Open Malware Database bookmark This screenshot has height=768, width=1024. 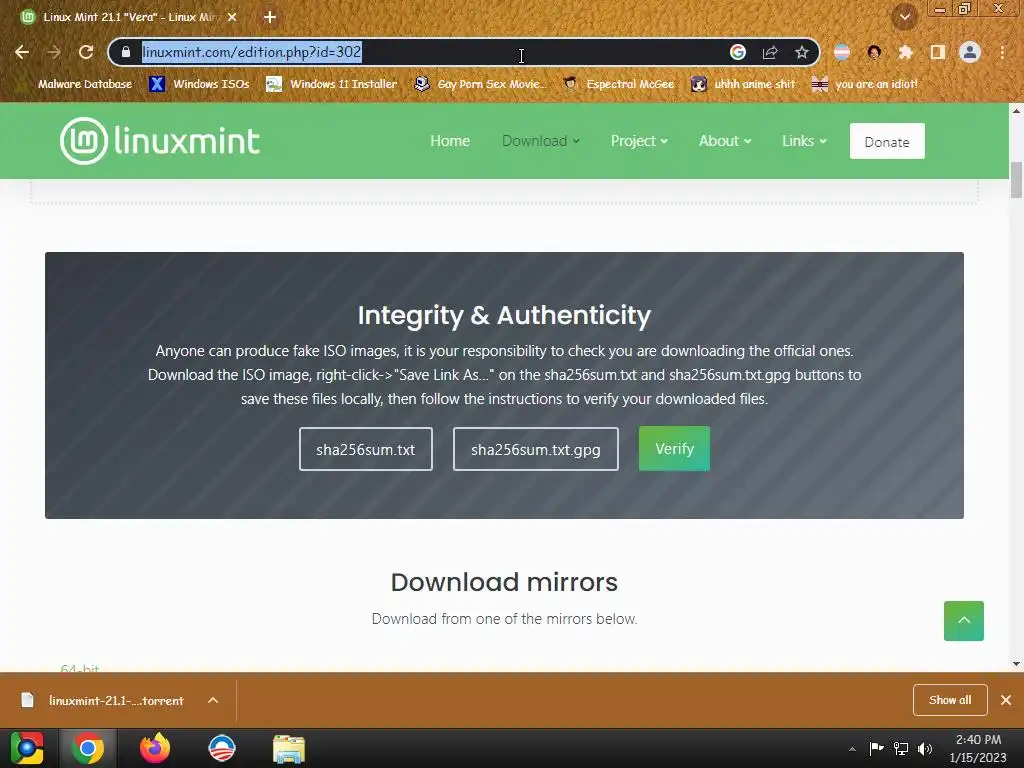pos(75,84)
